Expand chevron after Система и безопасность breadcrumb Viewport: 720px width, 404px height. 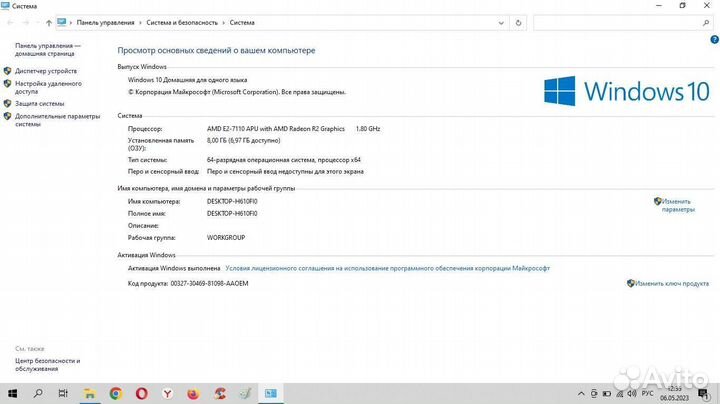224,22
